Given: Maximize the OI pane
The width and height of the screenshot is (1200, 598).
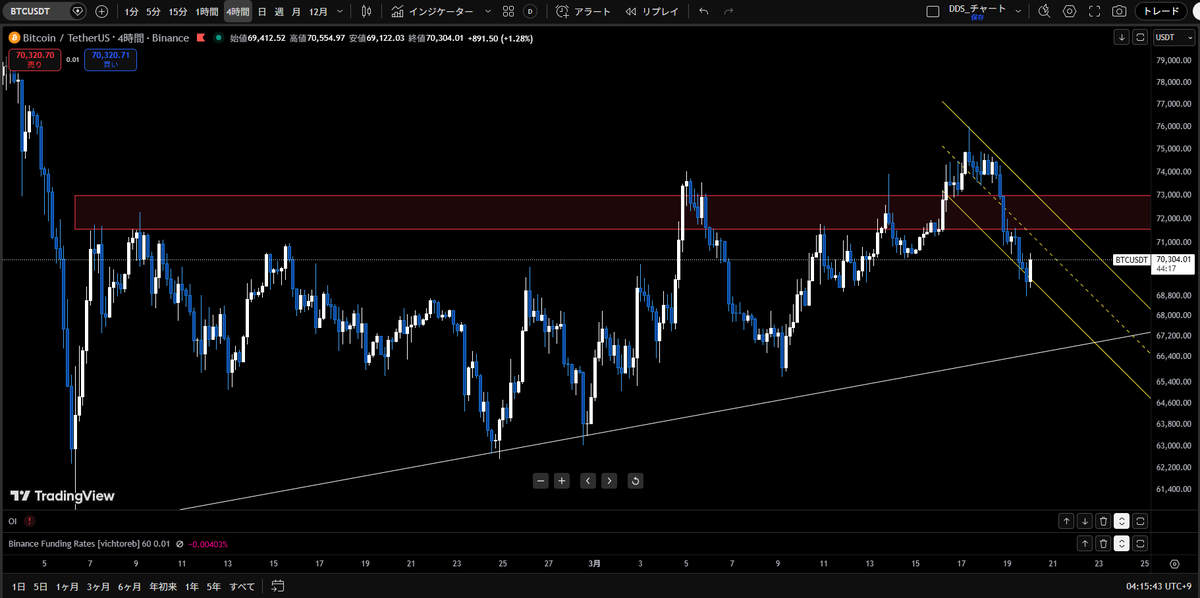Looking at the screenshot, I should point(1141,521).
